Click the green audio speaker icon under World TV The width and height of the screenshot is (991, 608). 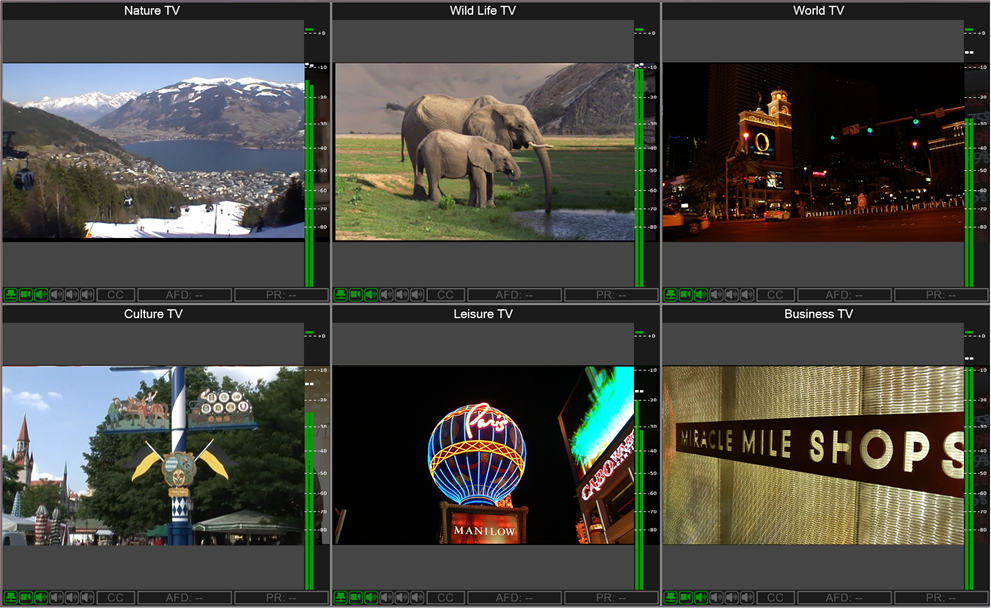(x=701, y=295)
